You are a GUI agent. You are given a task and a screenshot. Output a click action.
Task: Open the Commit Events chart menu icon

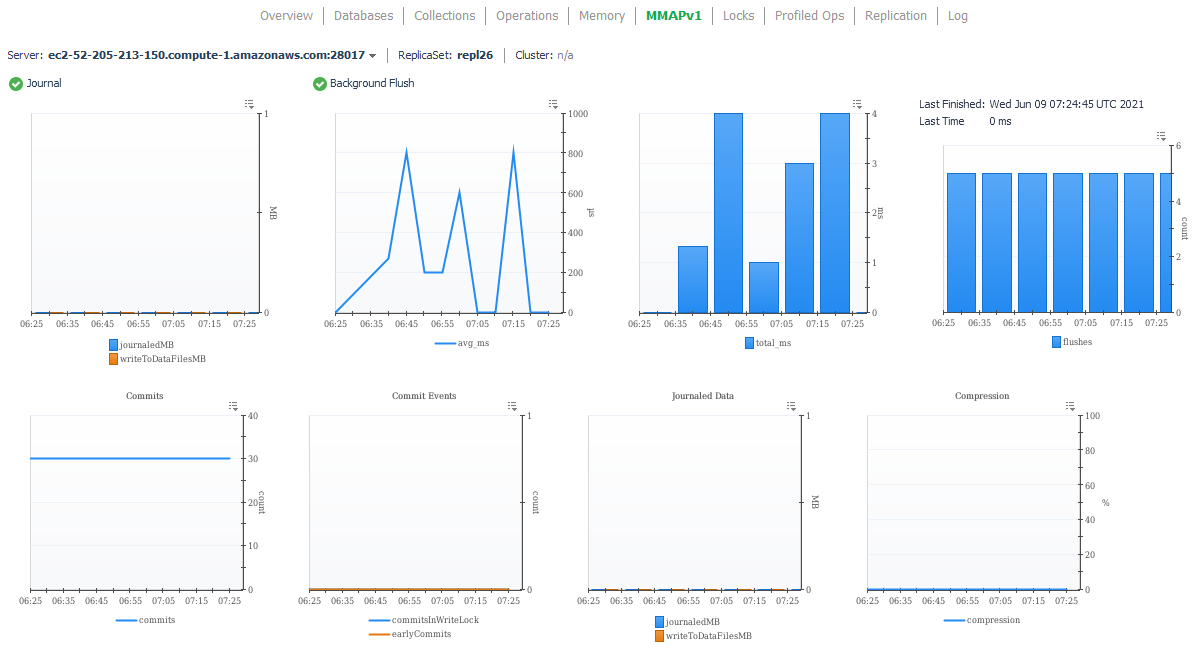coord(512,406)
